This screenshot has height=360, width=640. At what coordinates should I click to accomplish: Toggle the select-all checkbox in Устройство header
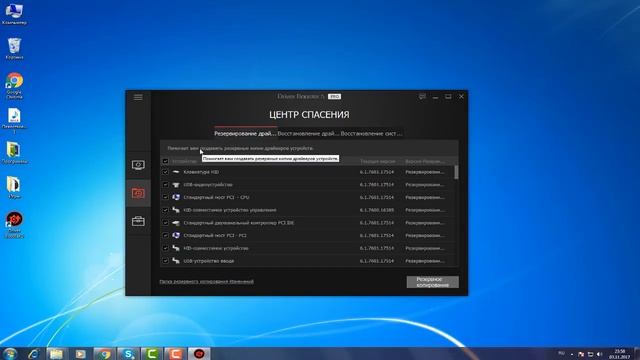165,161
